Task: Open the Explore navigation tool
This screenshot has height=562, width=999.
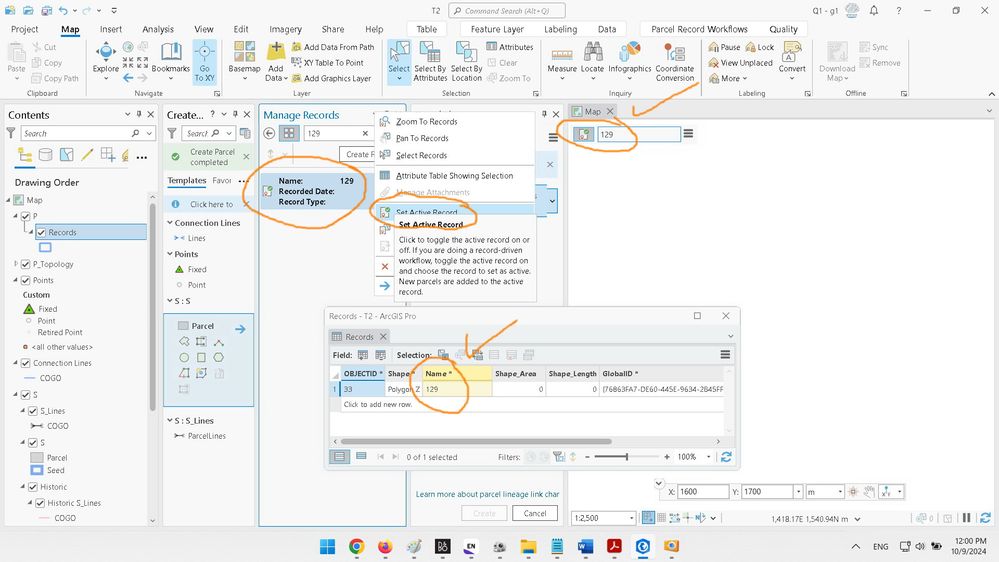Action: 106,61
